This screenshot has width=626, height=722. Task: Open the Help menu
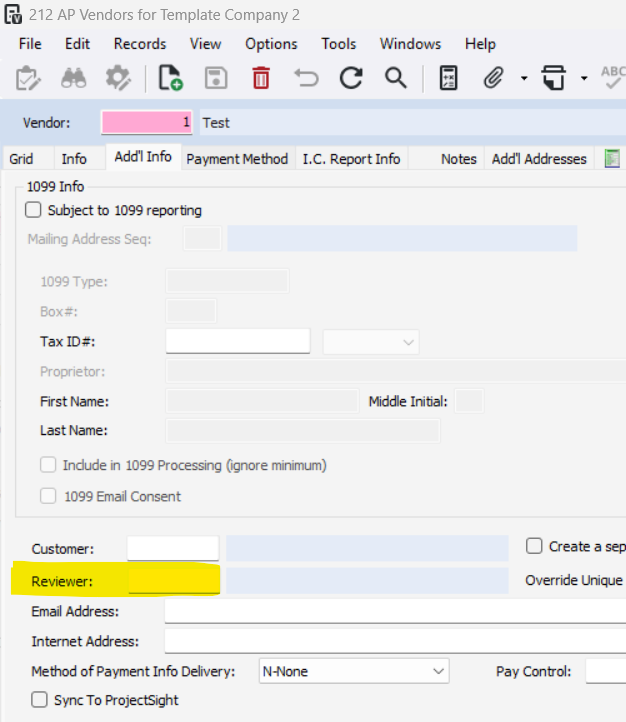coord(480,44)
